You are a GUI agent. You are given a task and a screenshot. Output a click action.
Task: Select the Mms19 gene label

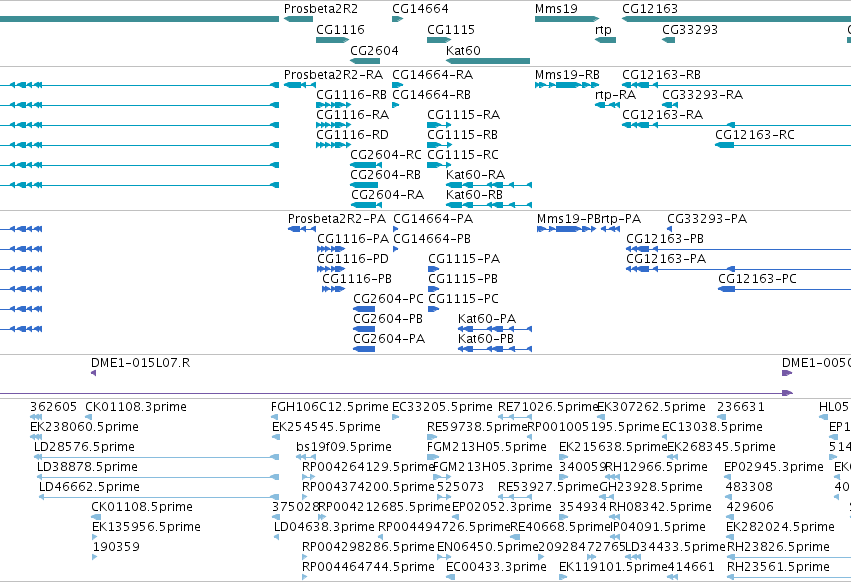point(556,9)
